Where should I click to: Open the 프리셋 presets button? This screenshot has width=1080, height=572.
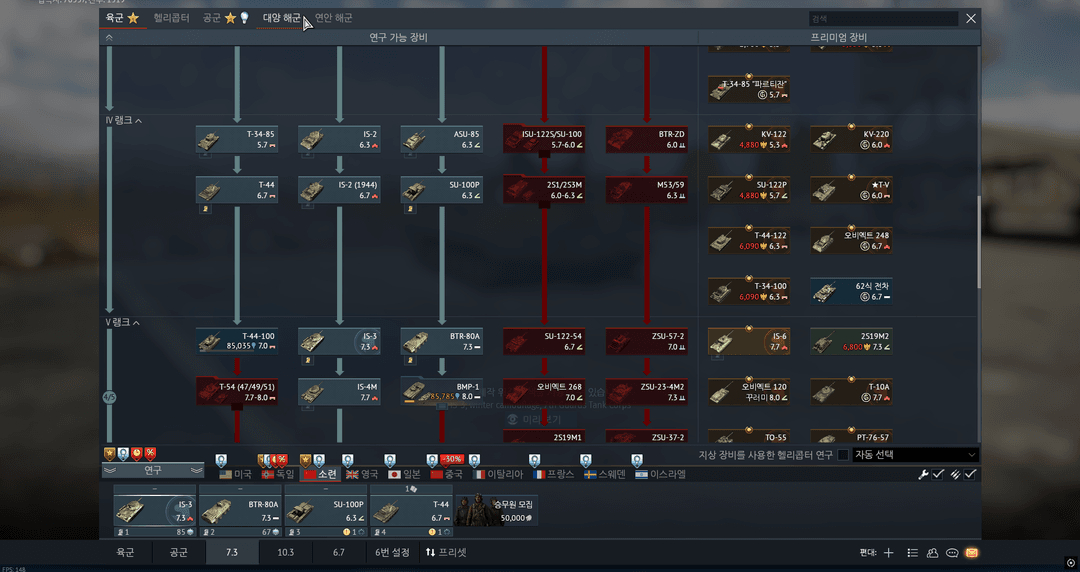coord(446,552)
